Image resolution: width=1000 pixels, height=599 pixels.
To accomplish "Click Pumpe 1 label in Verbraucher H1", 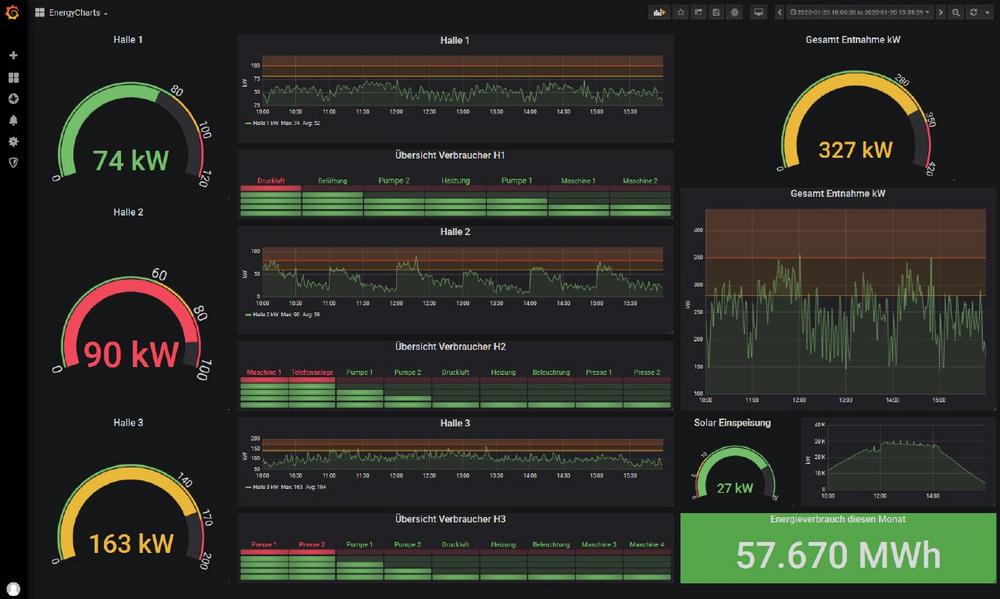I will (x=517, y=181).
